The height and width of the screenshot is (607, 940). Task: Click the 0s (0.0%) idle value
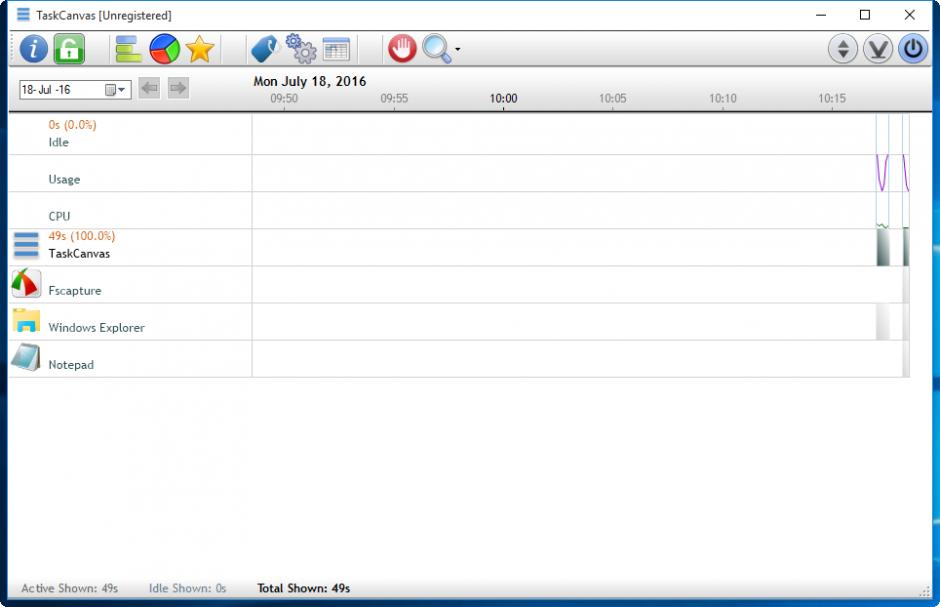coord(73,125)
